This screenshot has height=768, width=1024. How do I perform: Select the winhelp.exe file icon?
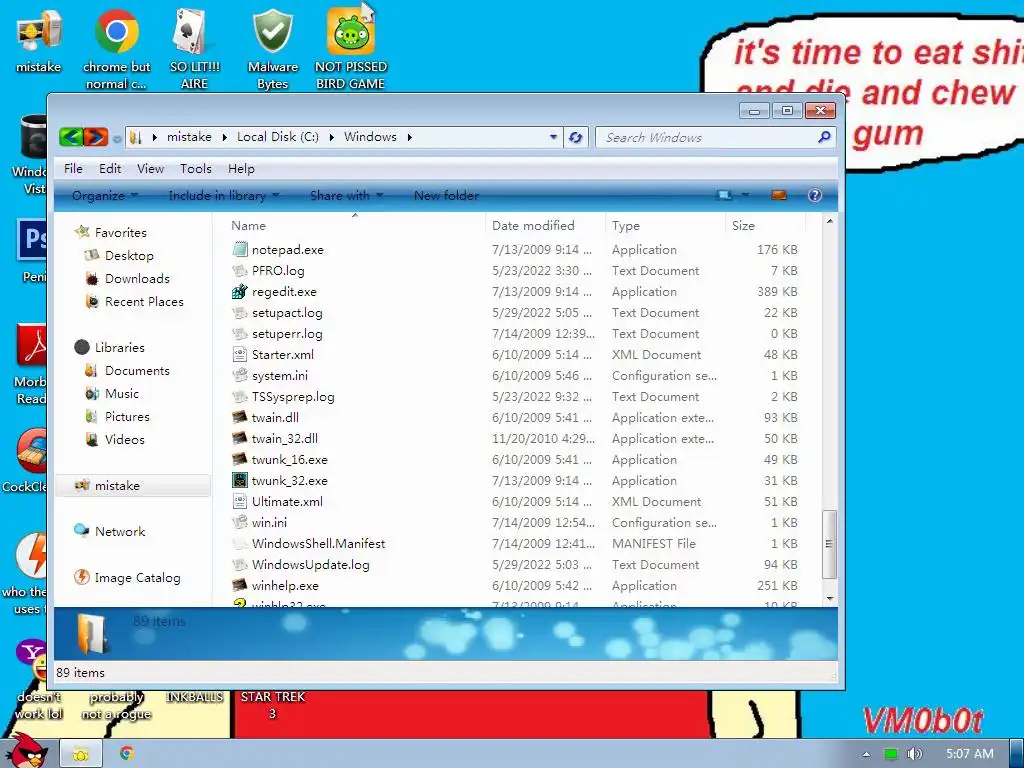coord(240,586)
